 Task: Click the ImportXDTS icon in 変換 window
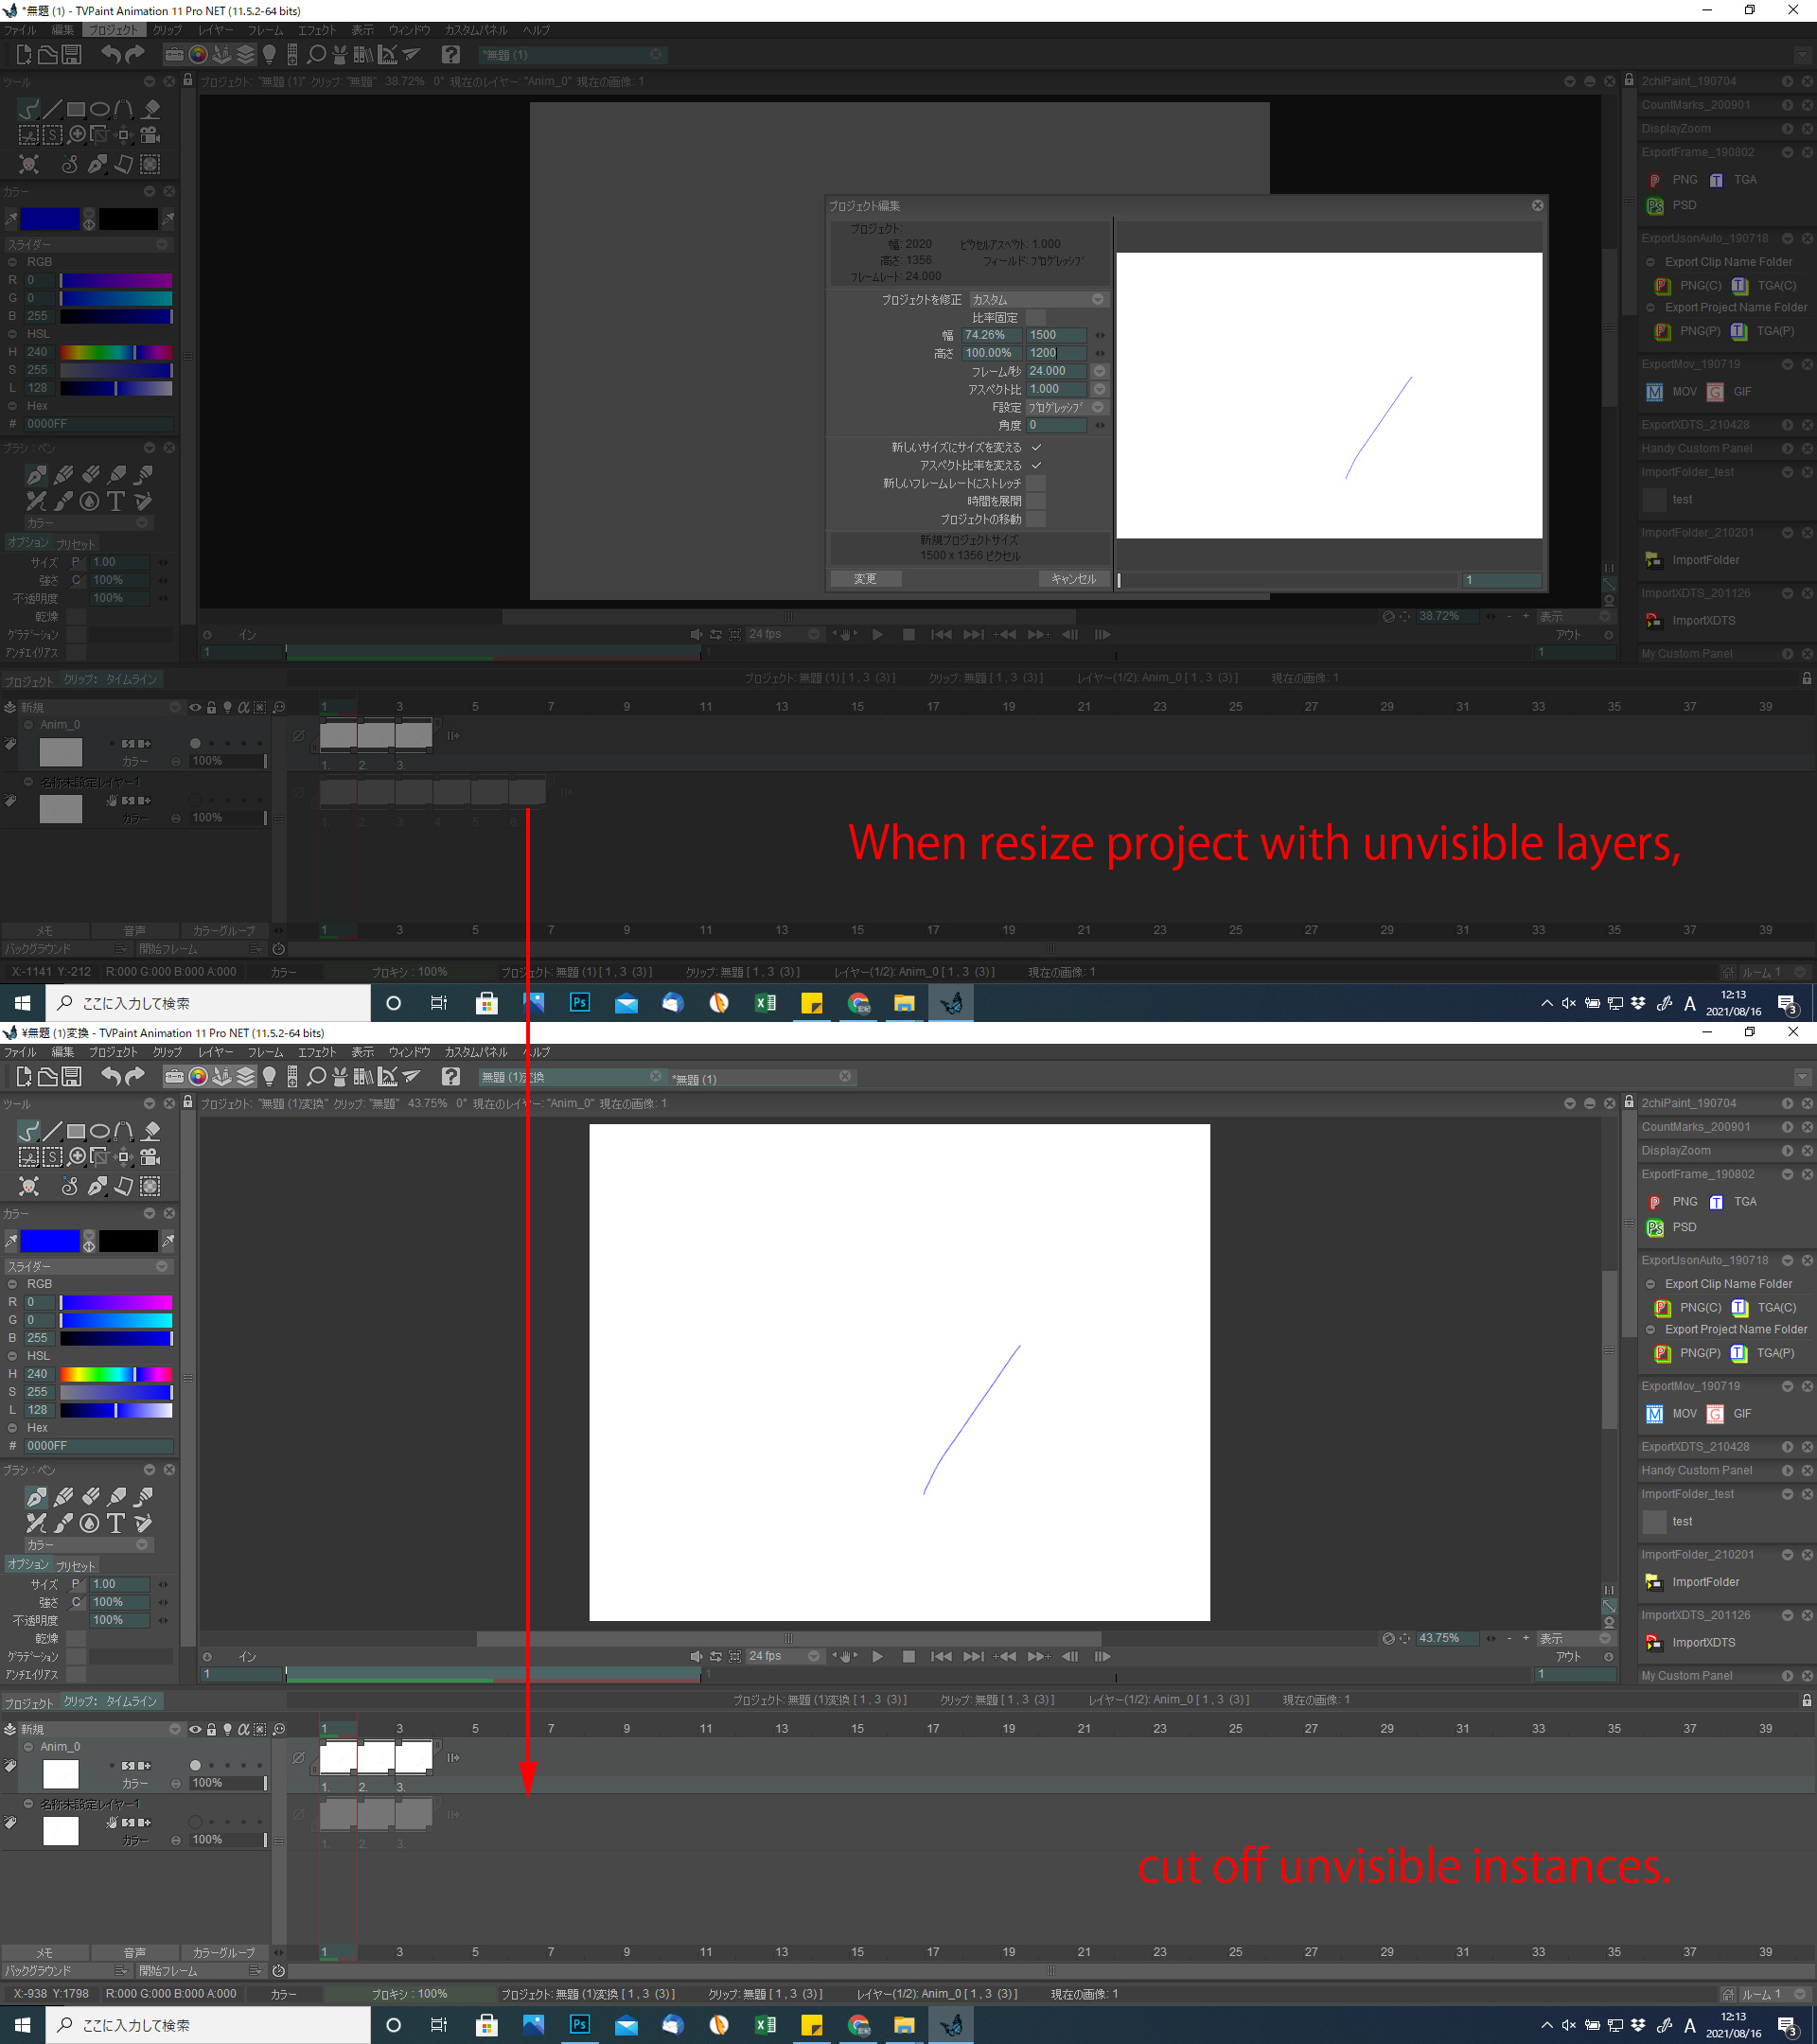tap(1653, 1642)
